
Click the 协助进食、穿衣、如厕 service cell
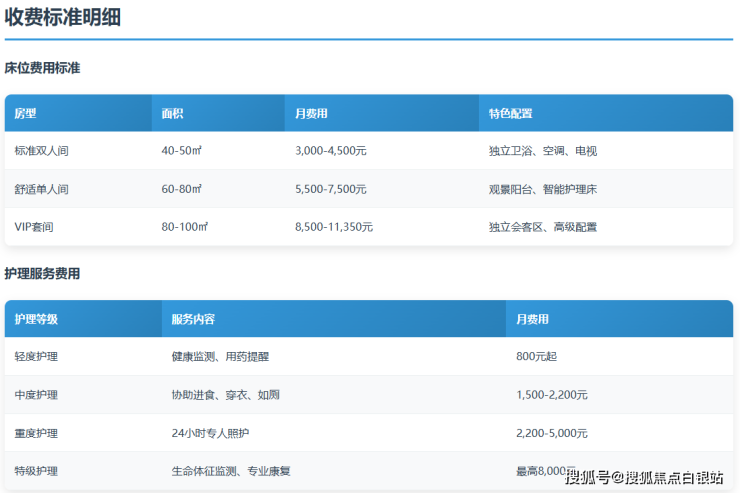coord(223,395)
